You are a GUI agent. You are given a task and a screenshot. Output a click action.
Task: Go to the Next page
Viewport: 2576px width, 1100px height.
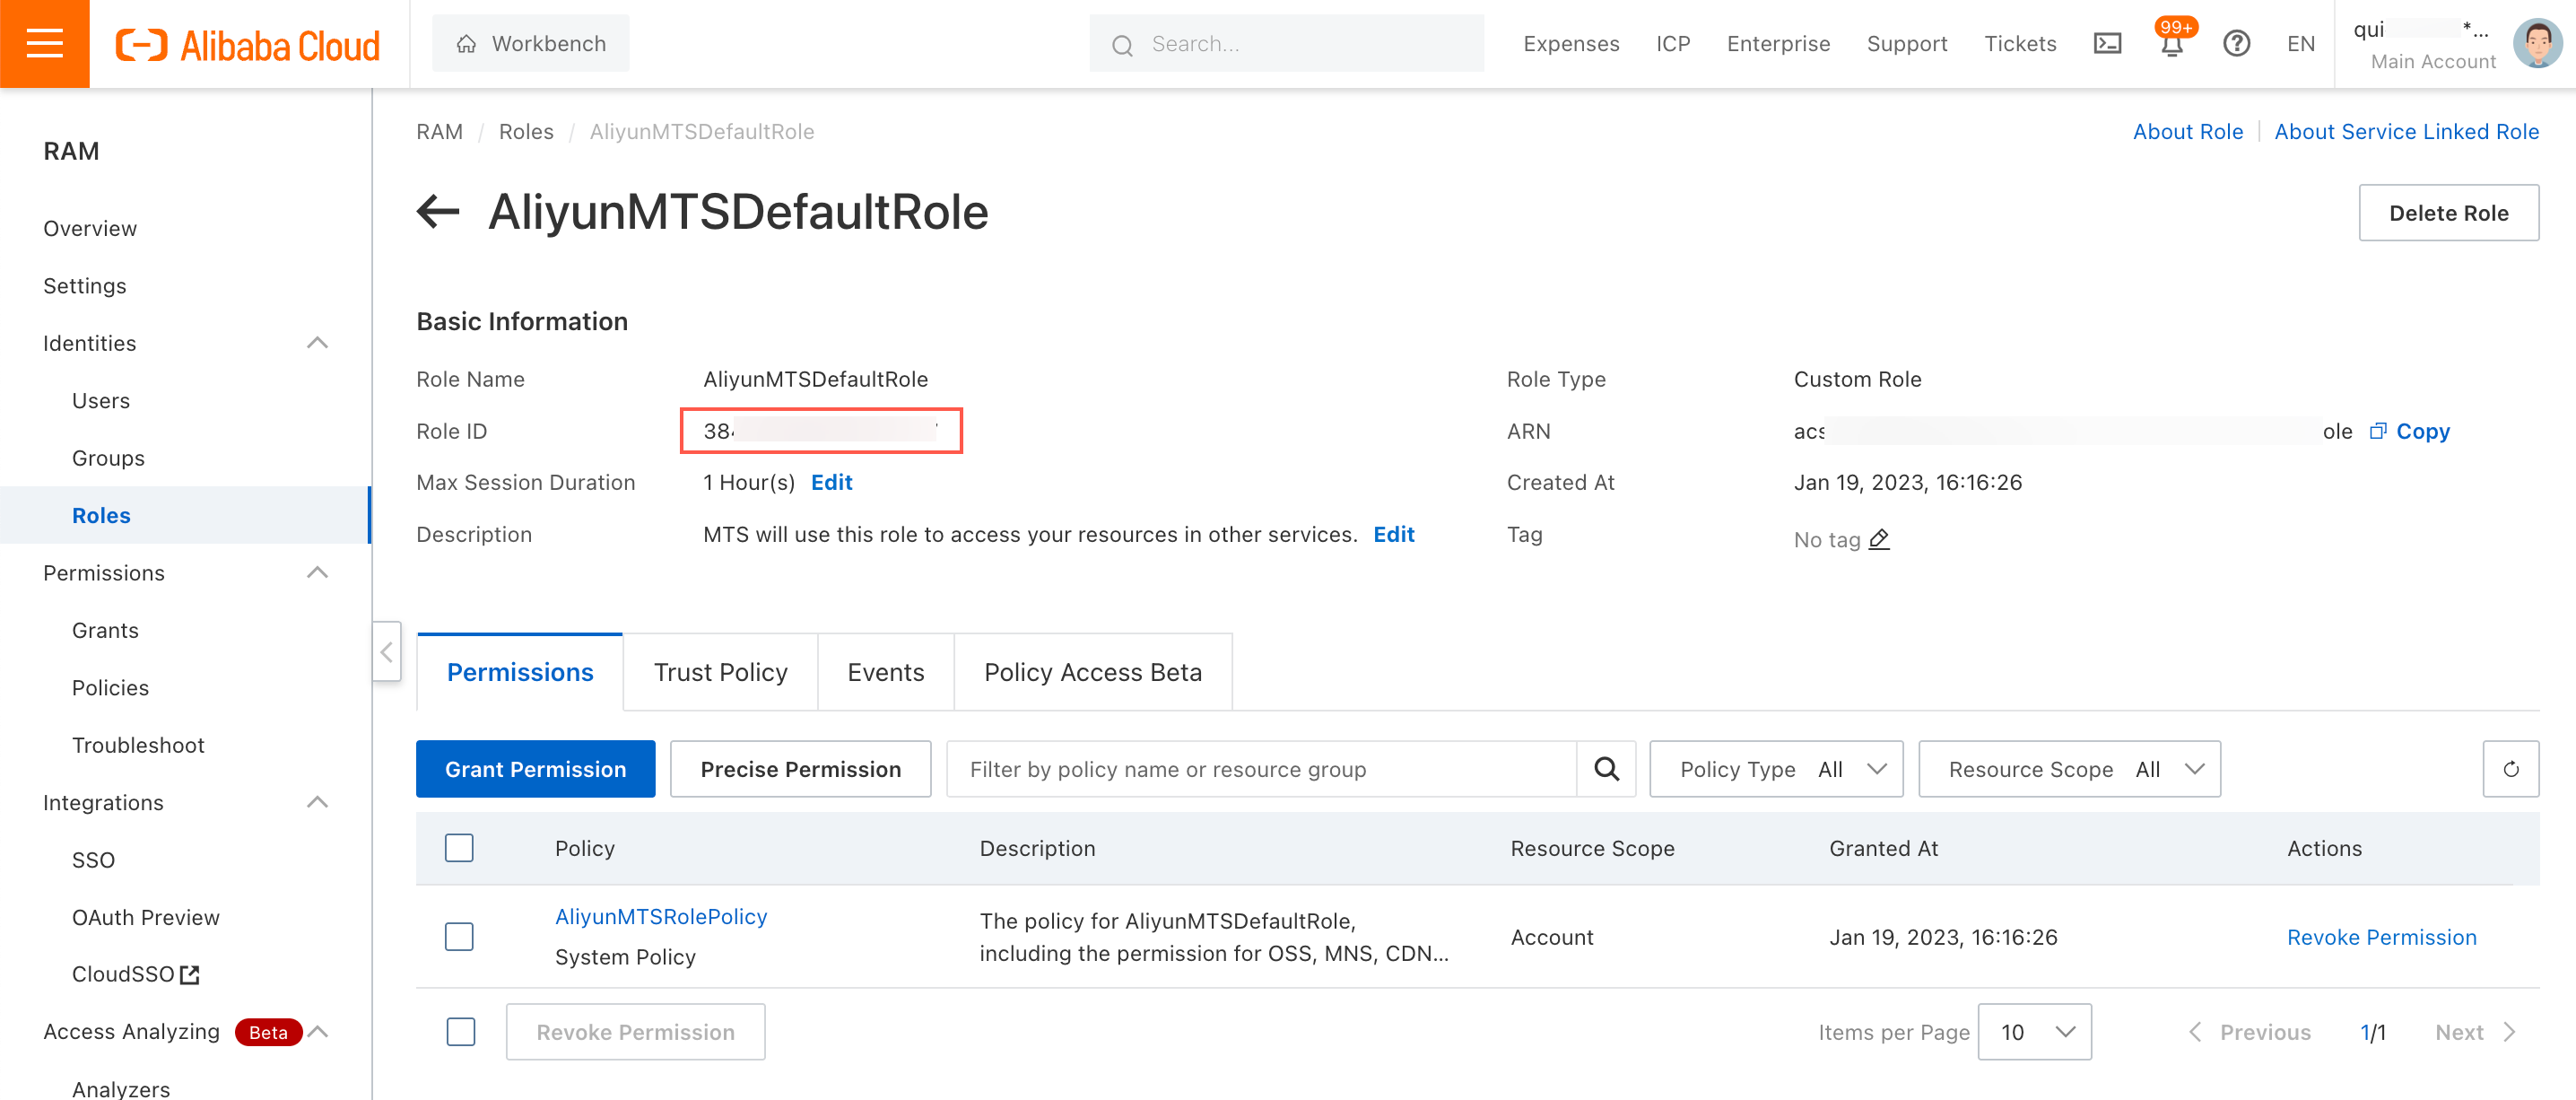(2475, 1032)
